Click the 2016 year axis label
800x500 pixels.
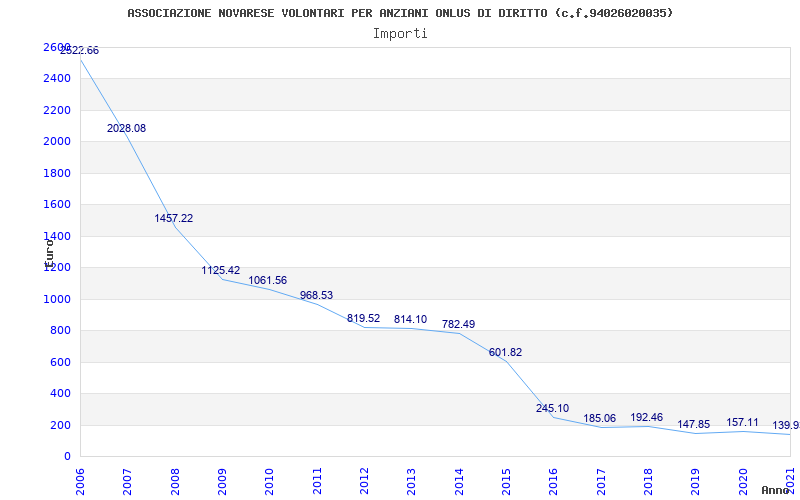click(553, 482)
